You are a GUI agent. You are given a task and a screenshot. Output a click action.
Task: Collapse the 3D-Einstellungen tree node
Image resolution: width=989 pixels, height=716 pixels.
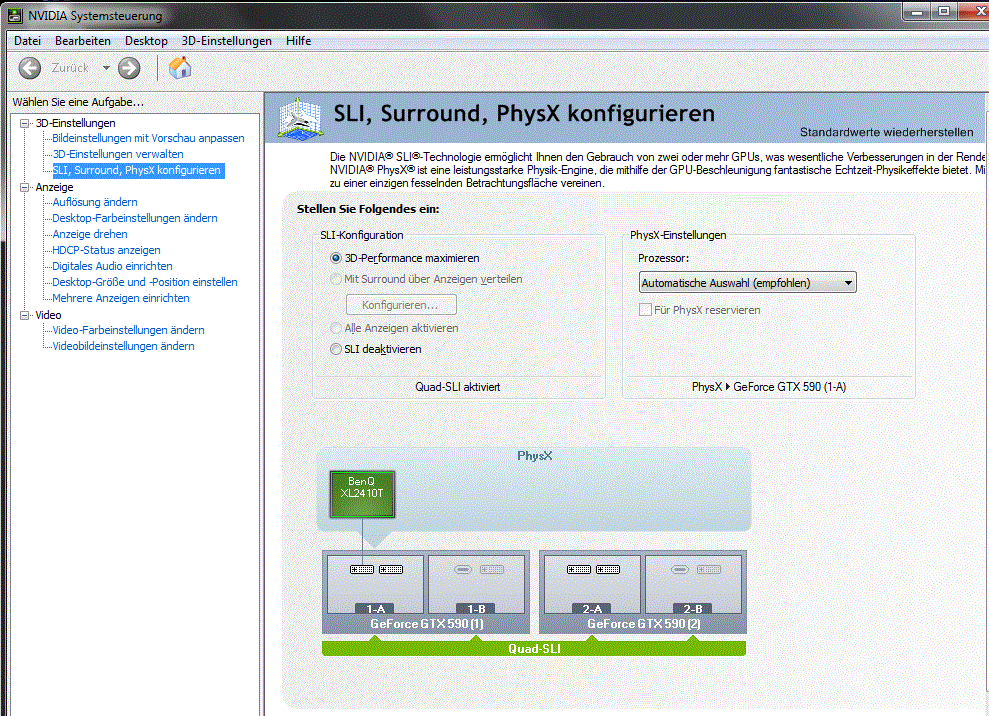(x=25, y=123)
